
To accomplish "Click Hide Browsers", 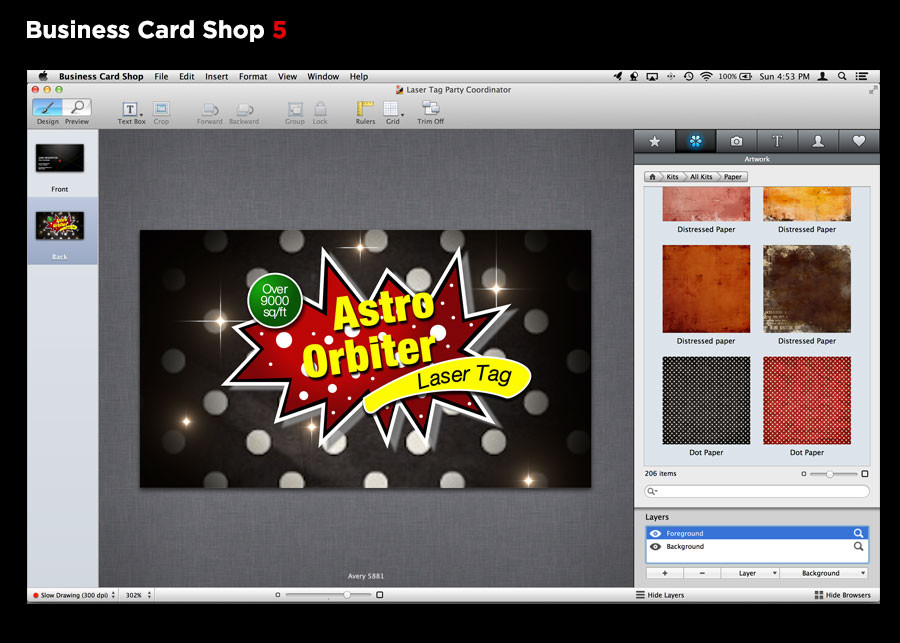I will 843,595.
